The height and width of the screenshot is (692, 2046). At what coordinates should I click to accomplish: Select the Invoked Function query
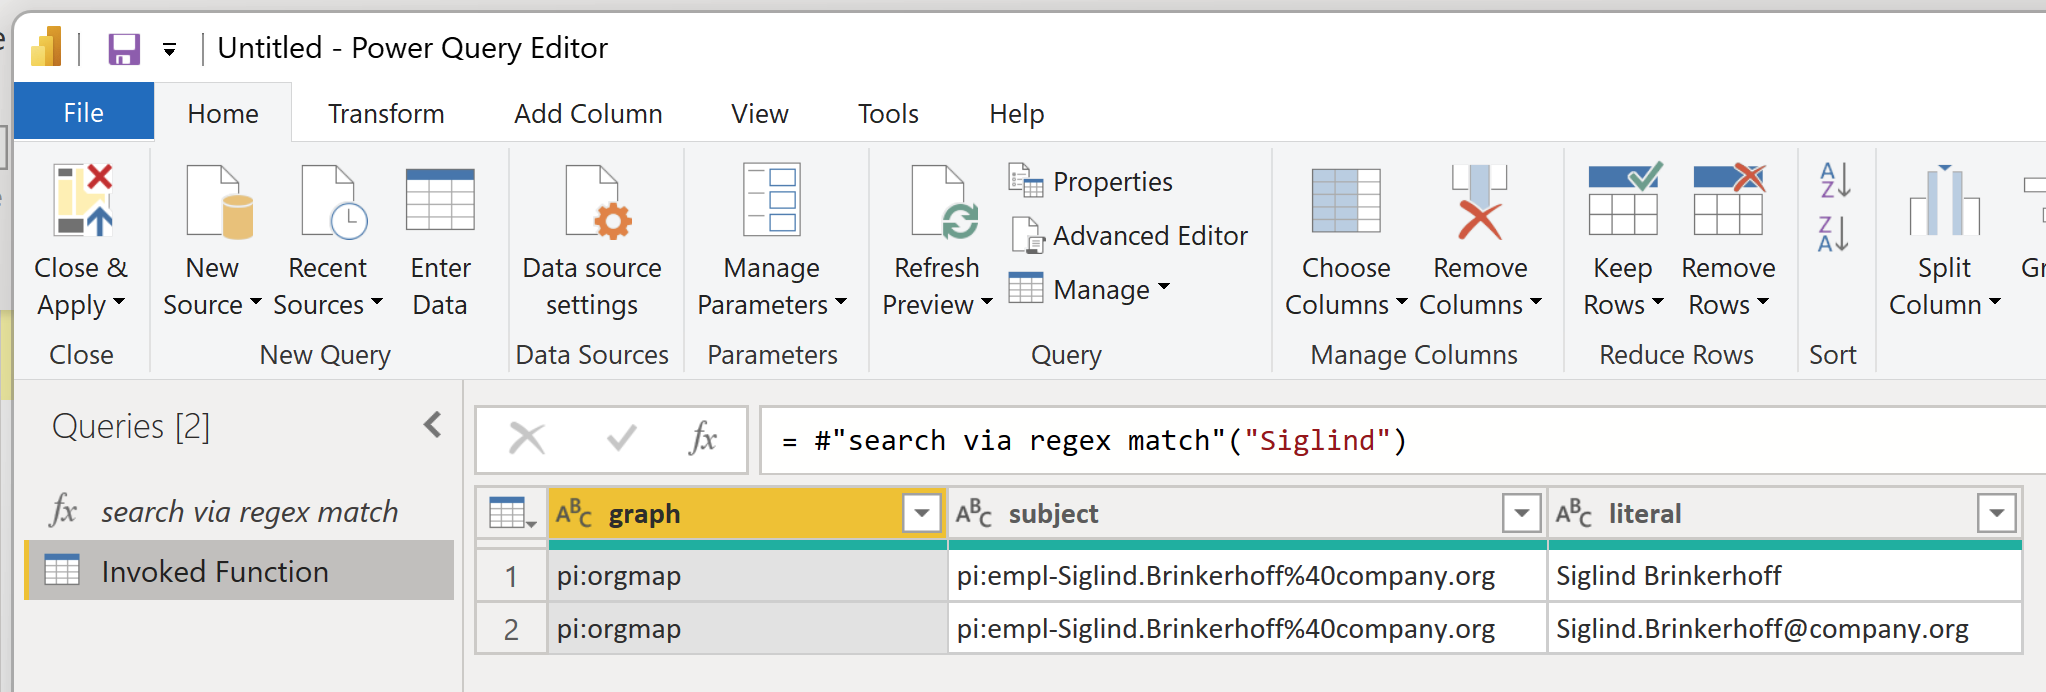click(239, 571)
